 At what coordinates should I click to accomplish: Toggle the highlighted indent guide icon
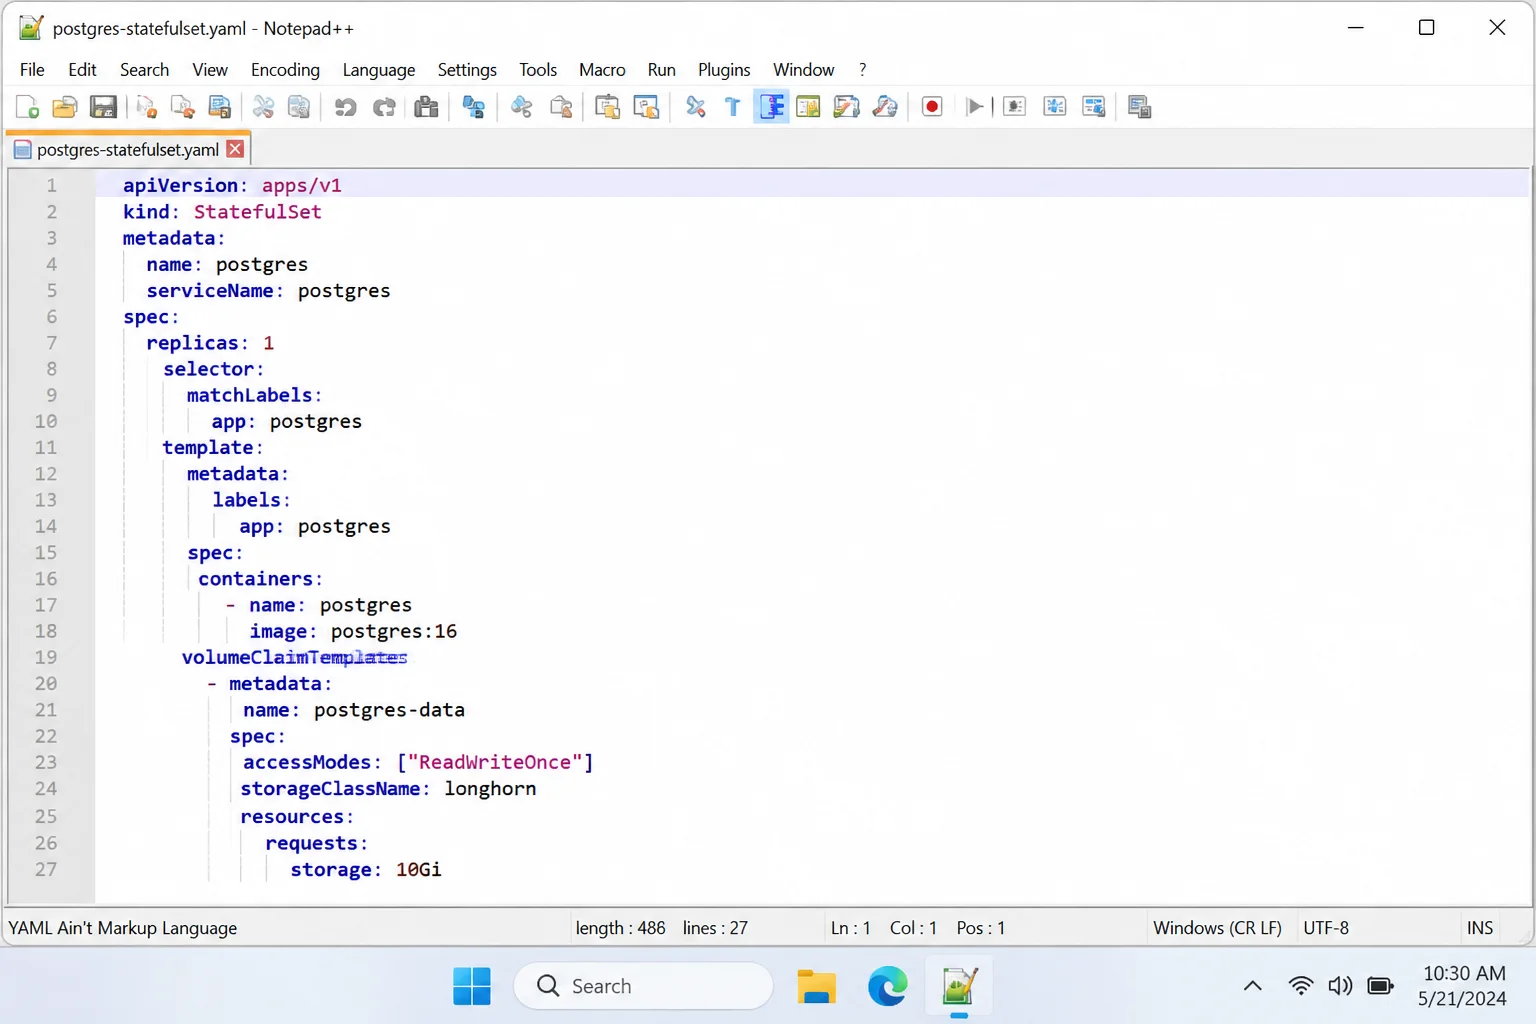pos(771,107)
